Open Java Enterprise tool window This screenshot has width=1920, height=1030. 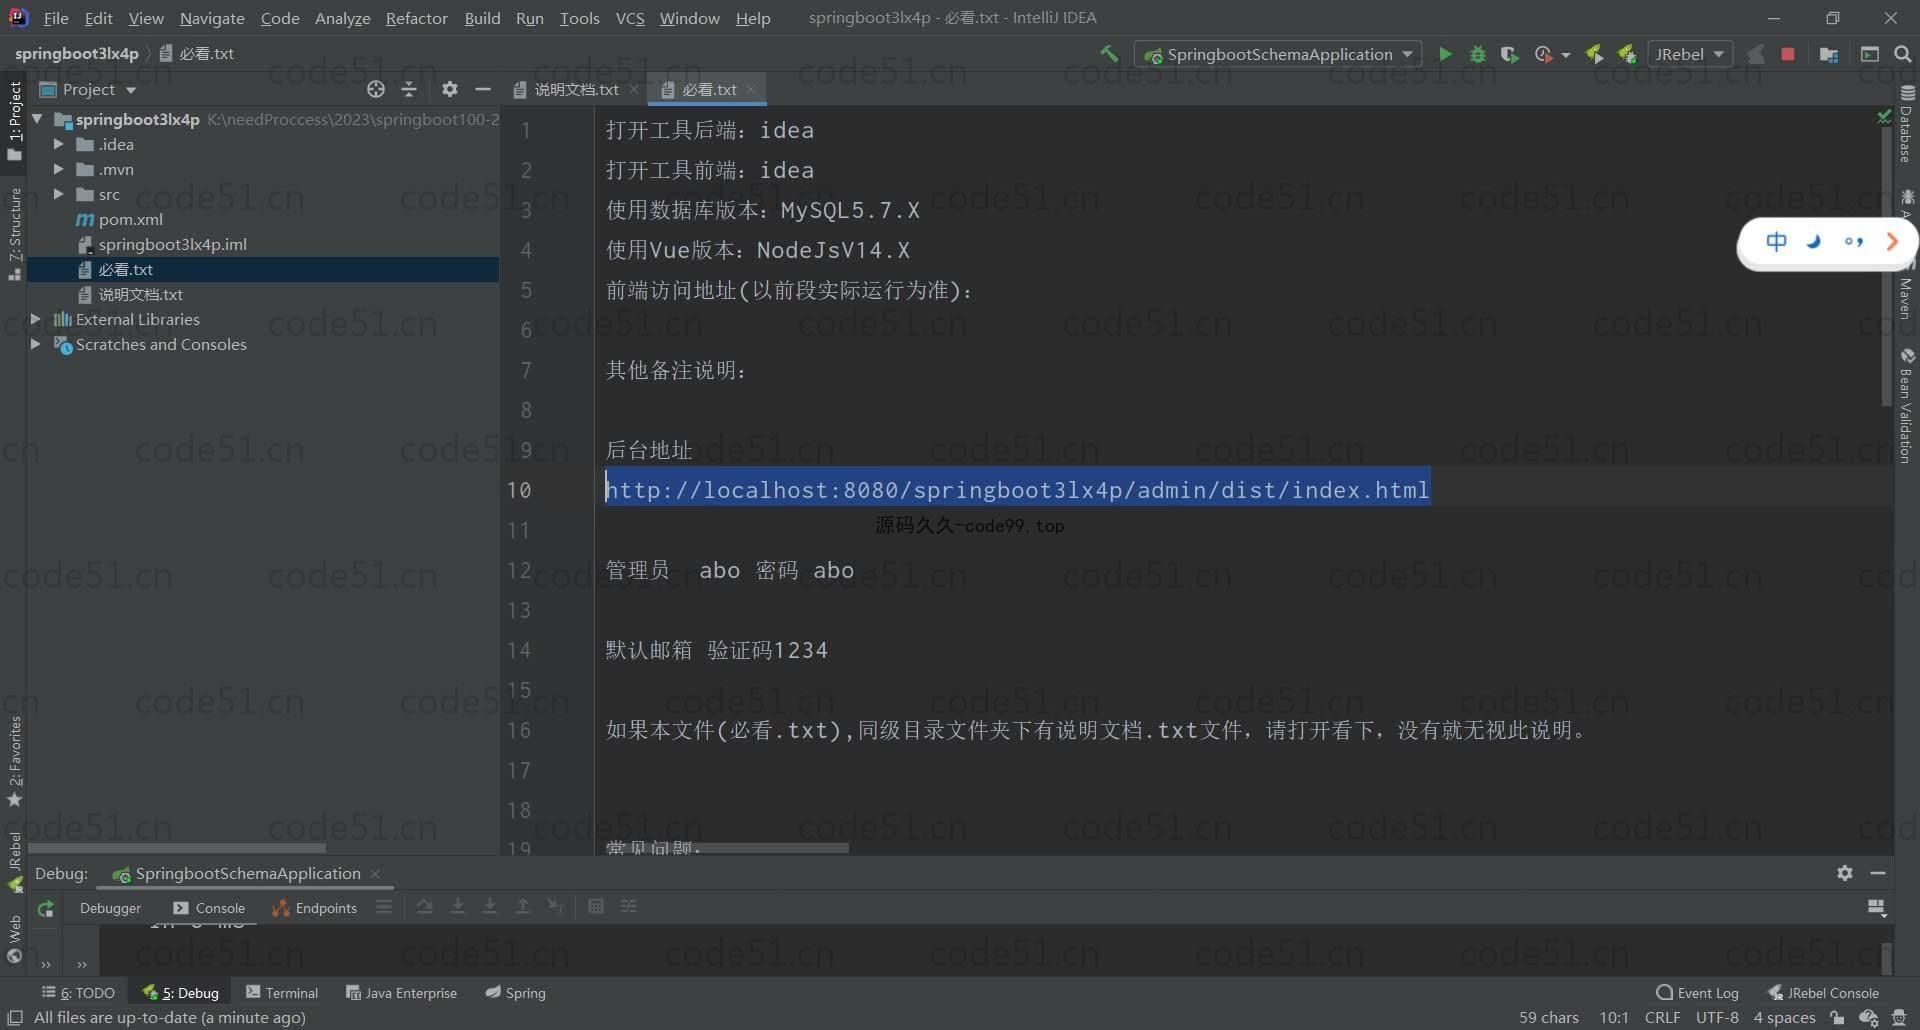401,993
